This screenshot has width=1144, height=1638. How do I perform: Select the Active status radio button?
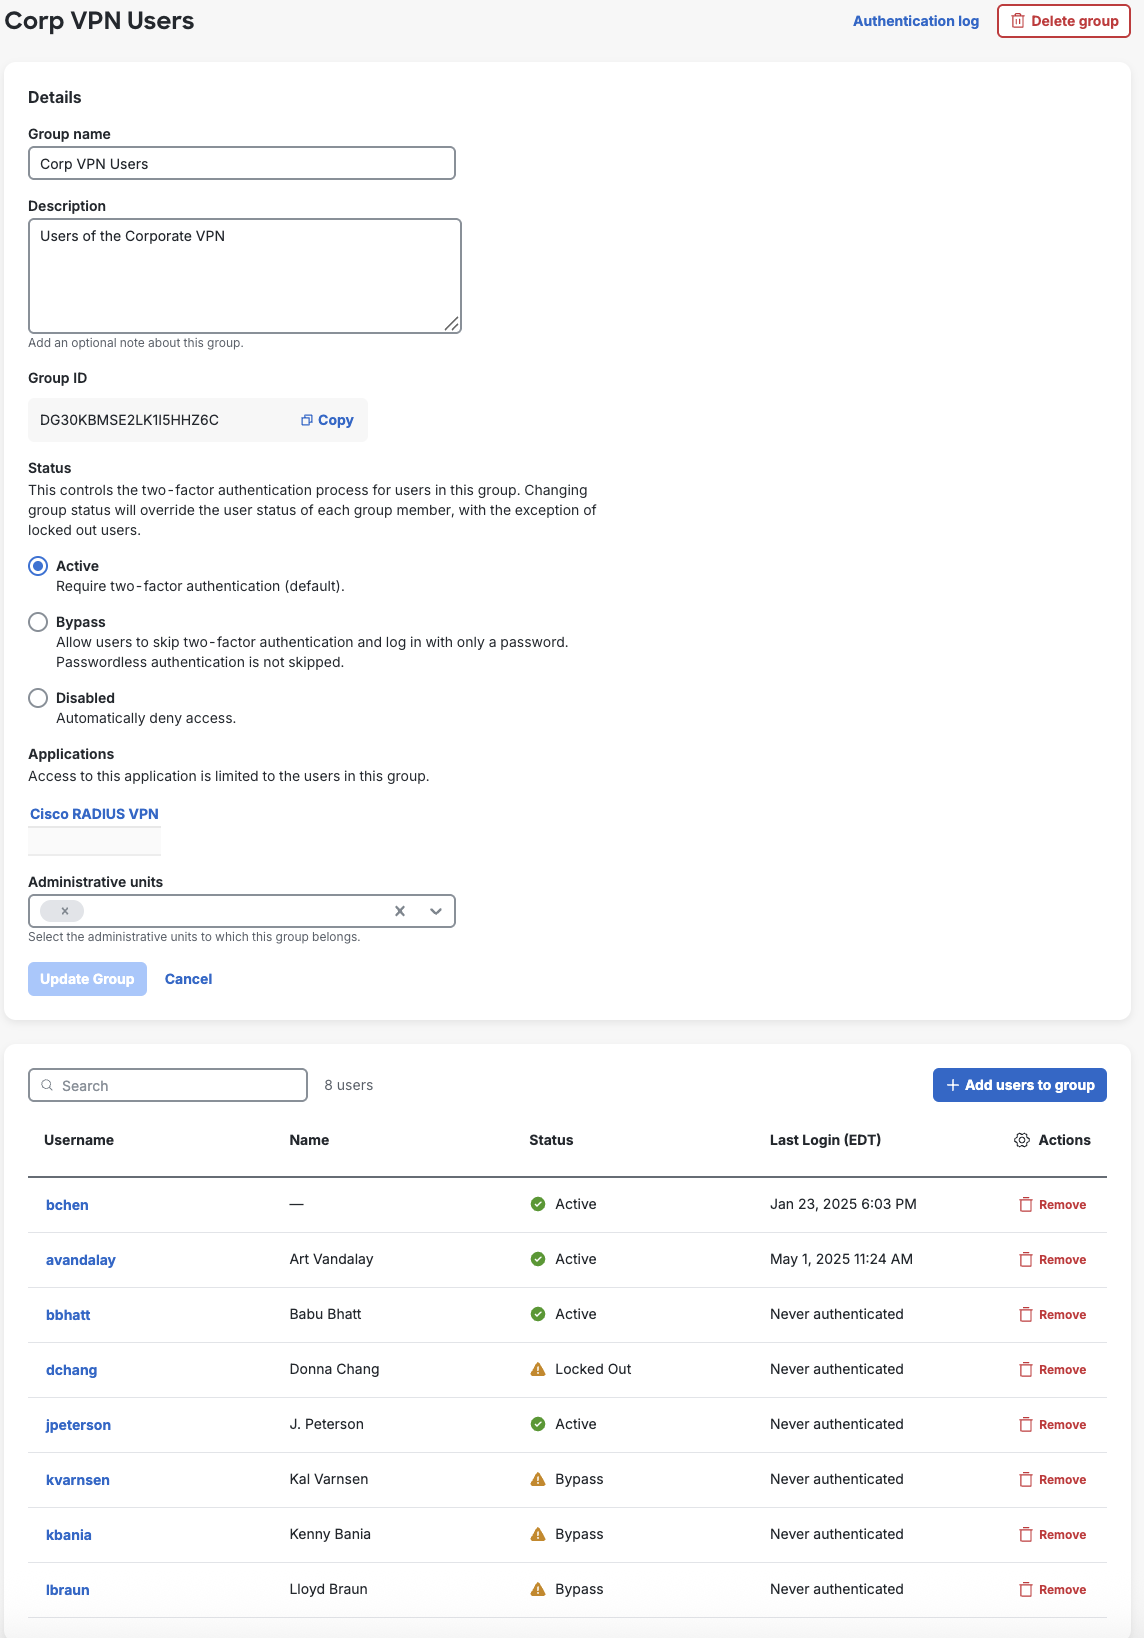tap(38, 566)
